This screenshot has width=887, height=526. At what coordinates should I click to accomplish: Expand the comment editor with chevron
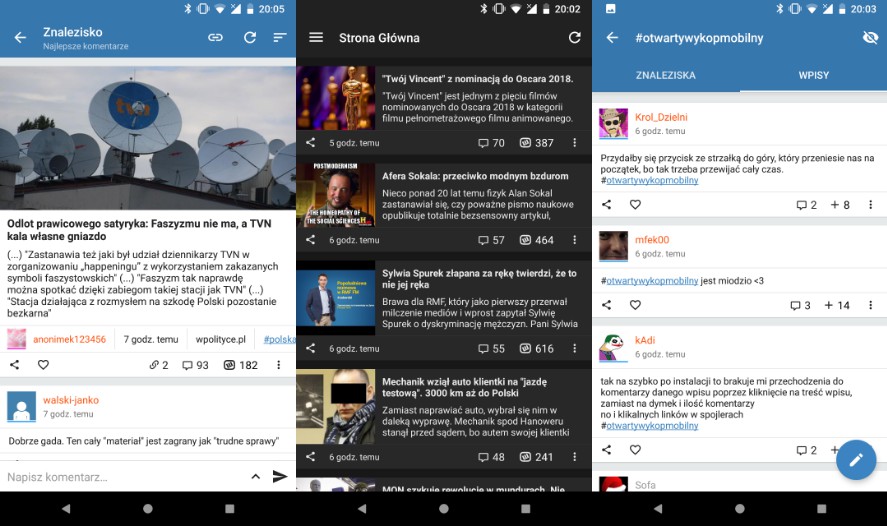(256, 477)
